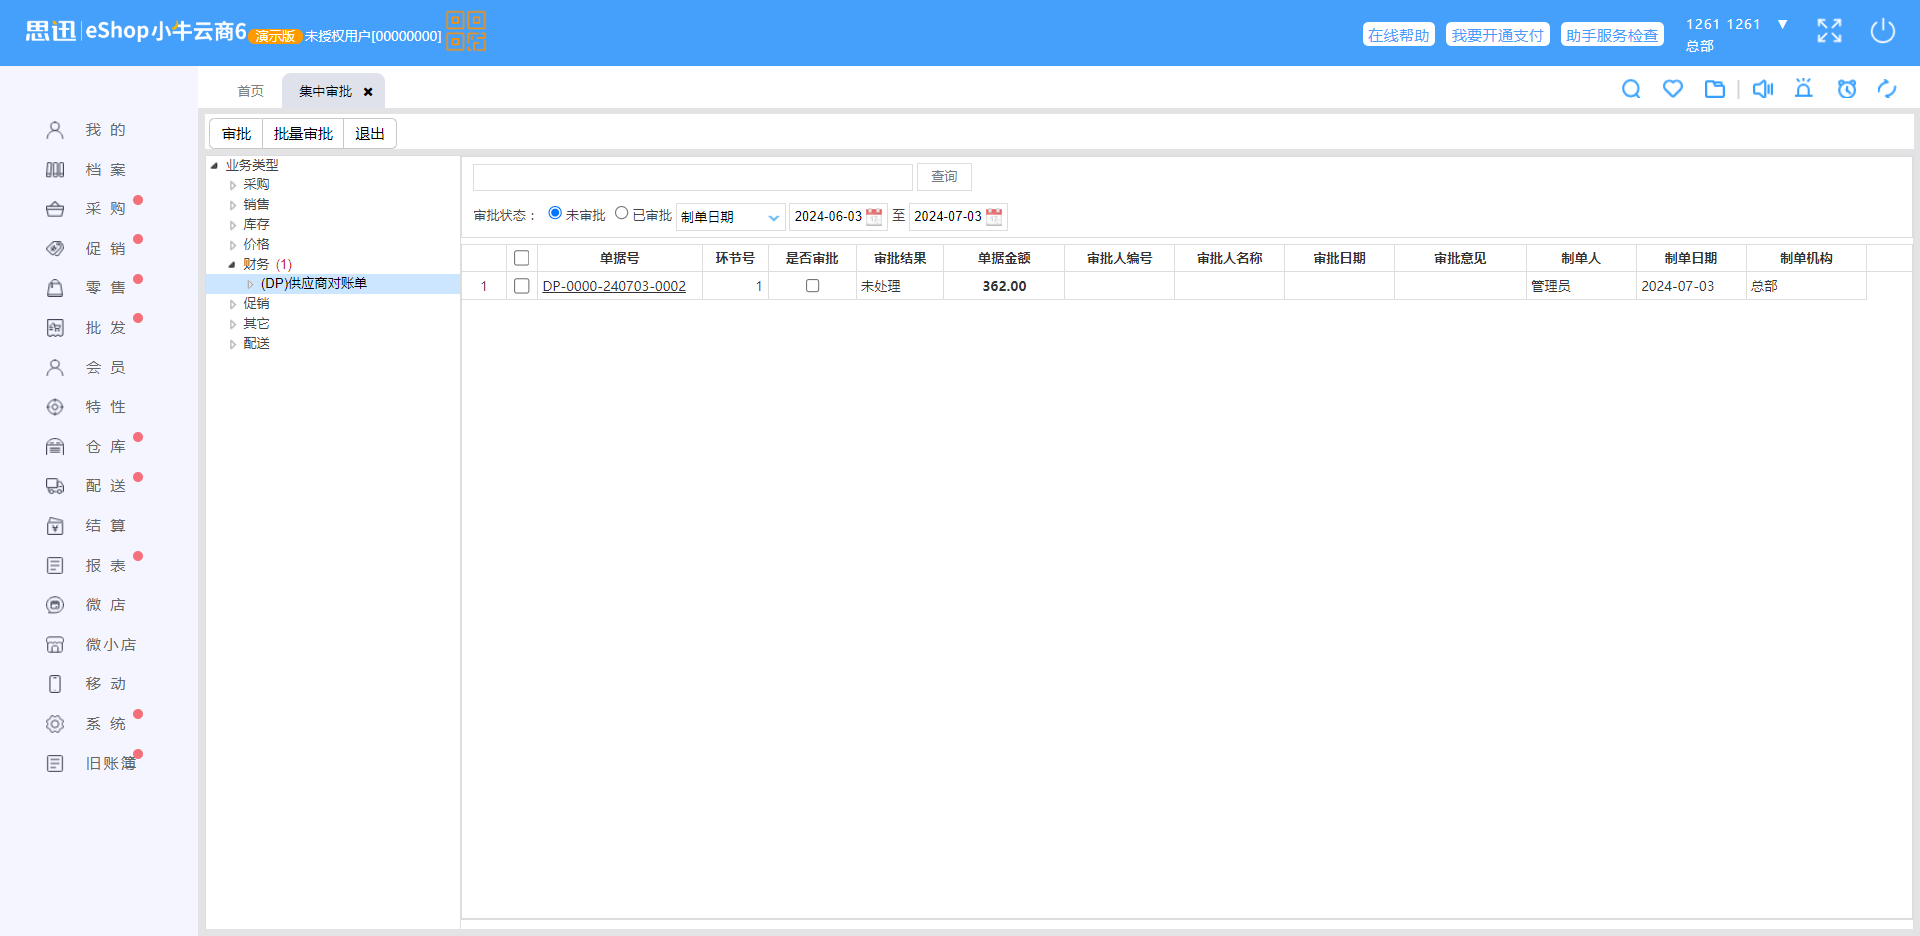Screen dimensions: 1920x936
Task: Click the speaker announcement icon
Action: [x=1763, y=89]
